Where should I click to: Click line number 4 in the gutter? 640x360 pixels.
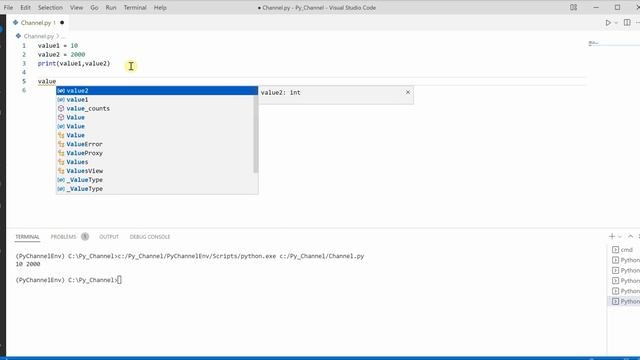[x=24, y=73]
